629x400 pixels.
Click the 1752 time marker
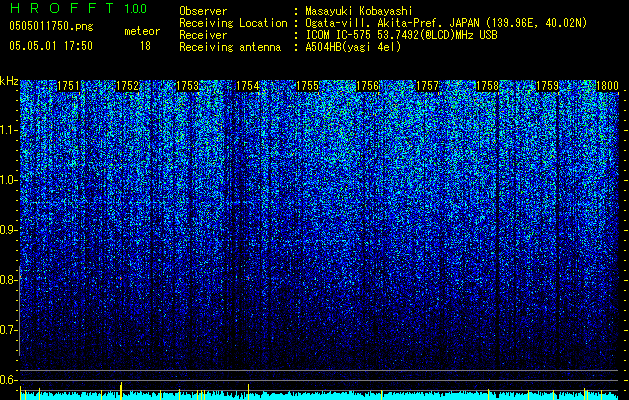tap(128, 86)
